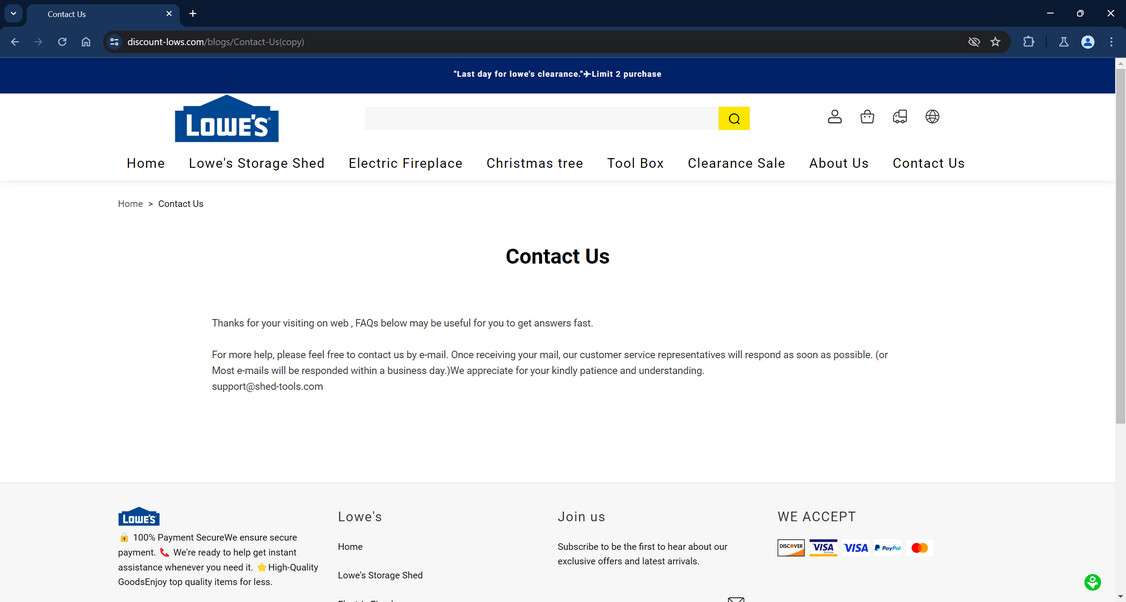Close the Contact Us tab

(169, 14)
